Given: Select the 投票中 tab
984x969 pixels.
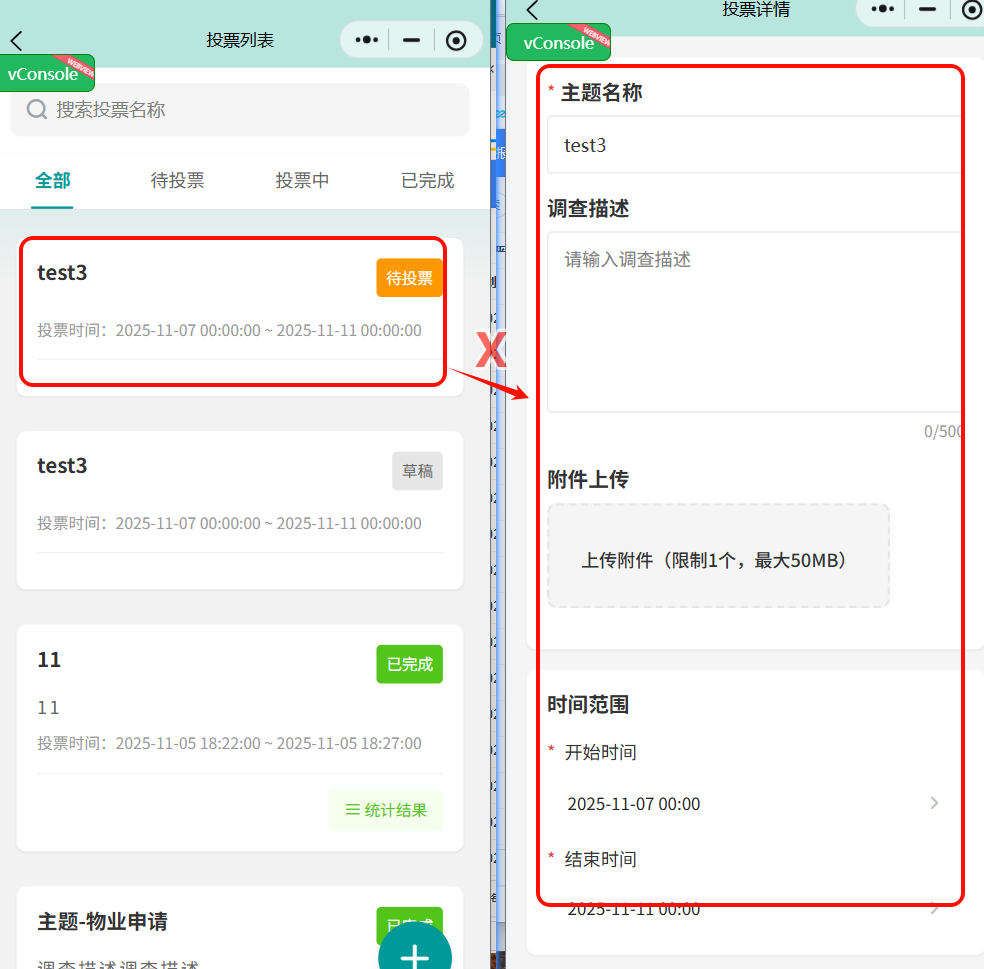Looking at the screenshot, I should click(302, 181).
